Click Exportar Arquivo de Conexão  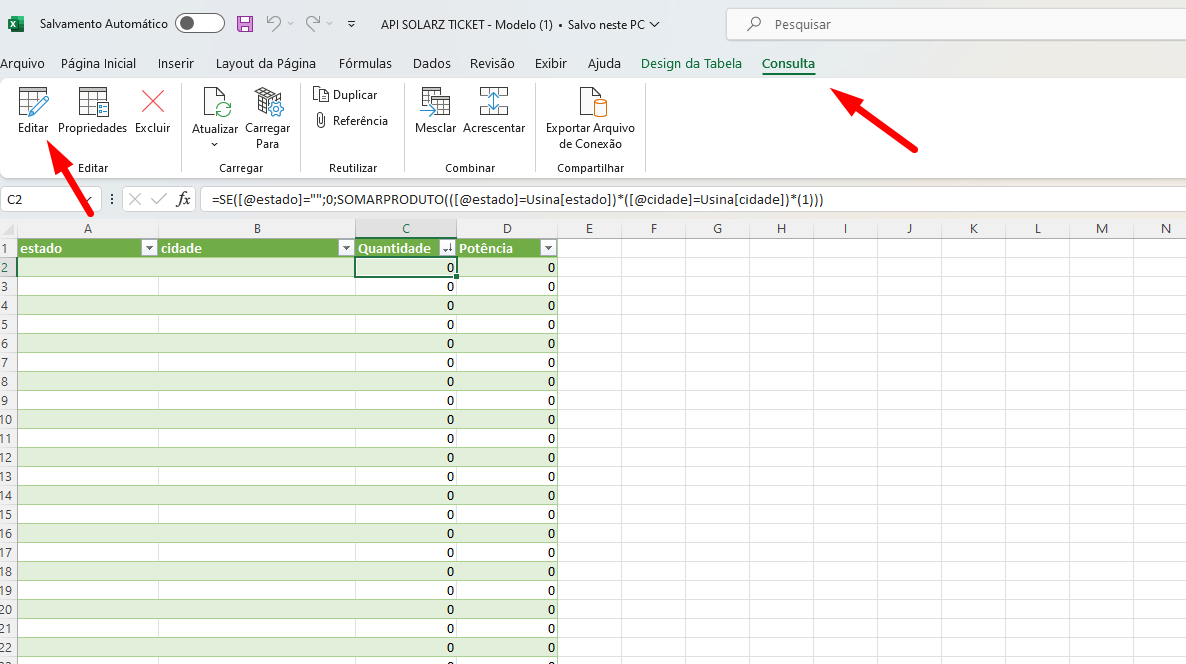590,117
